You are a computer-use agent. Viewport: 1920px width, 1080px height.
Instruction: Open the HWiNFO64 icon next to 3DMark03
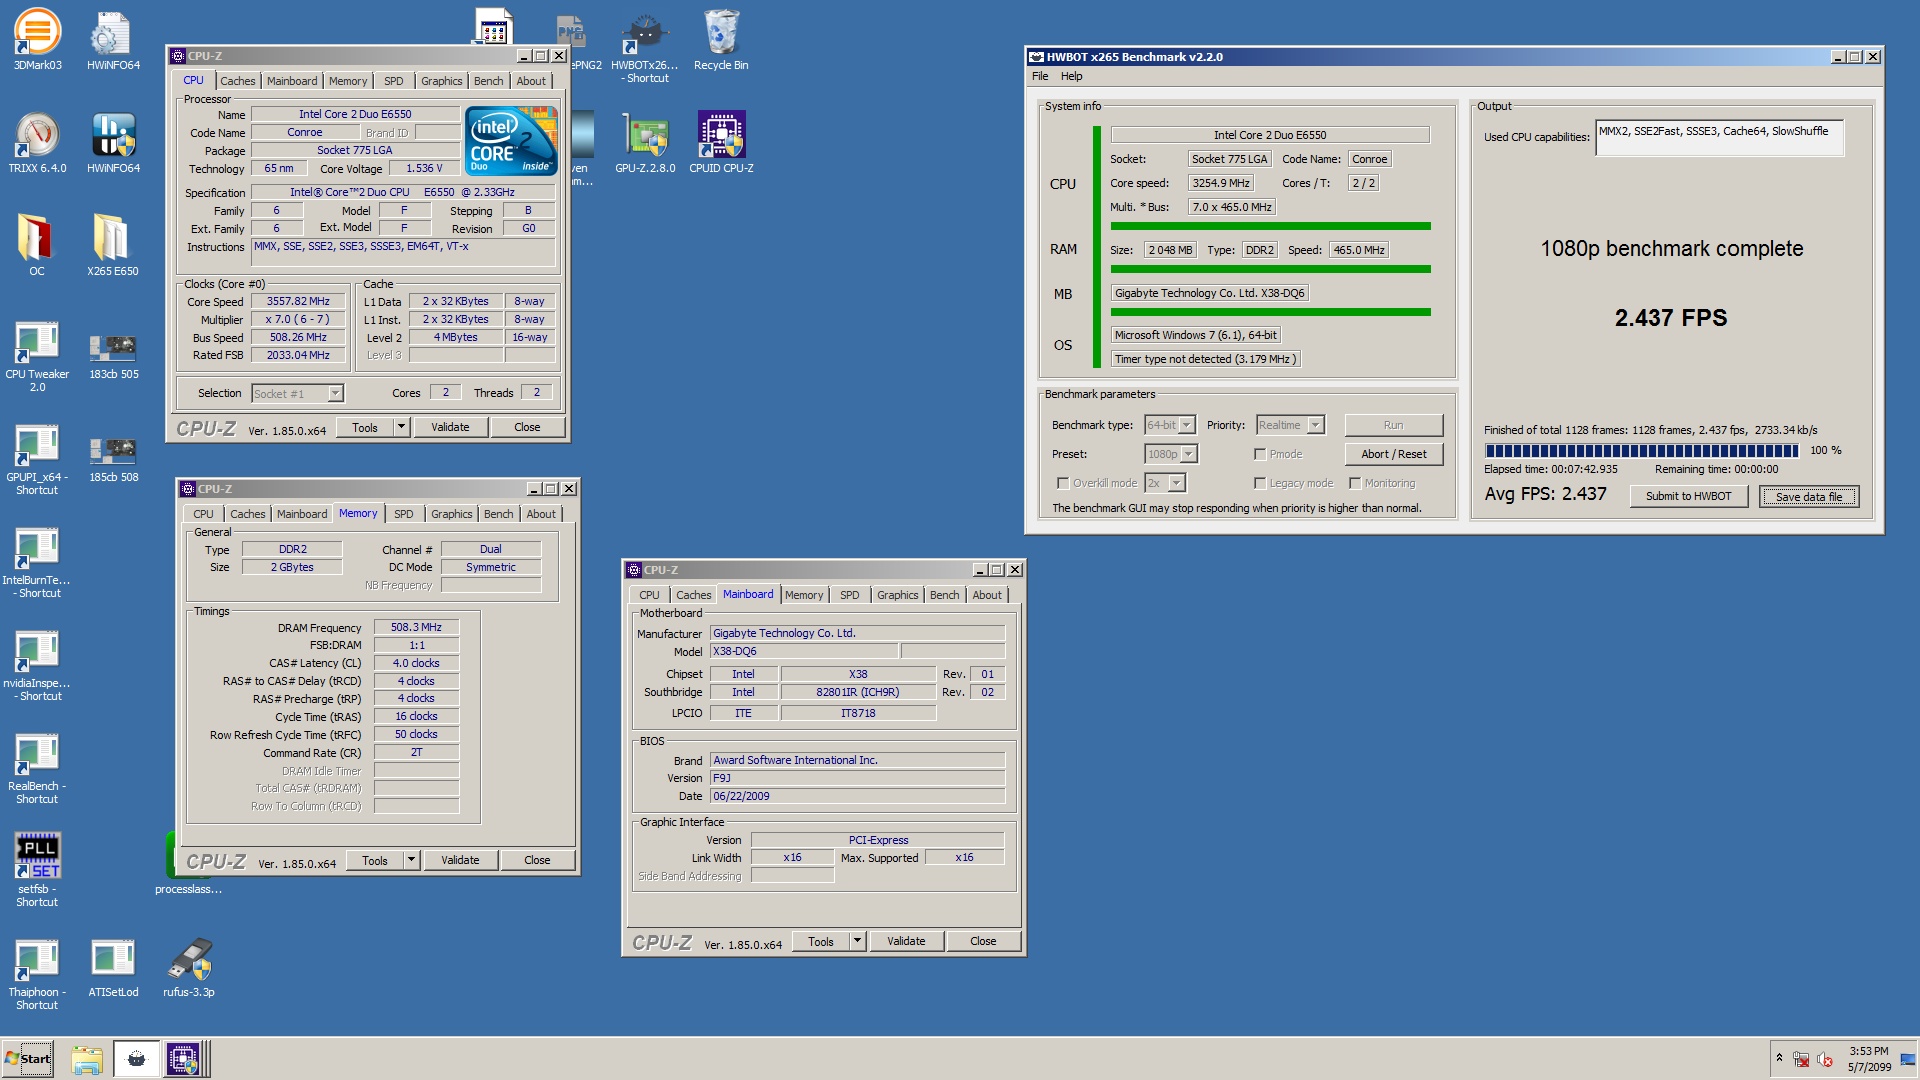pos(113,40)
